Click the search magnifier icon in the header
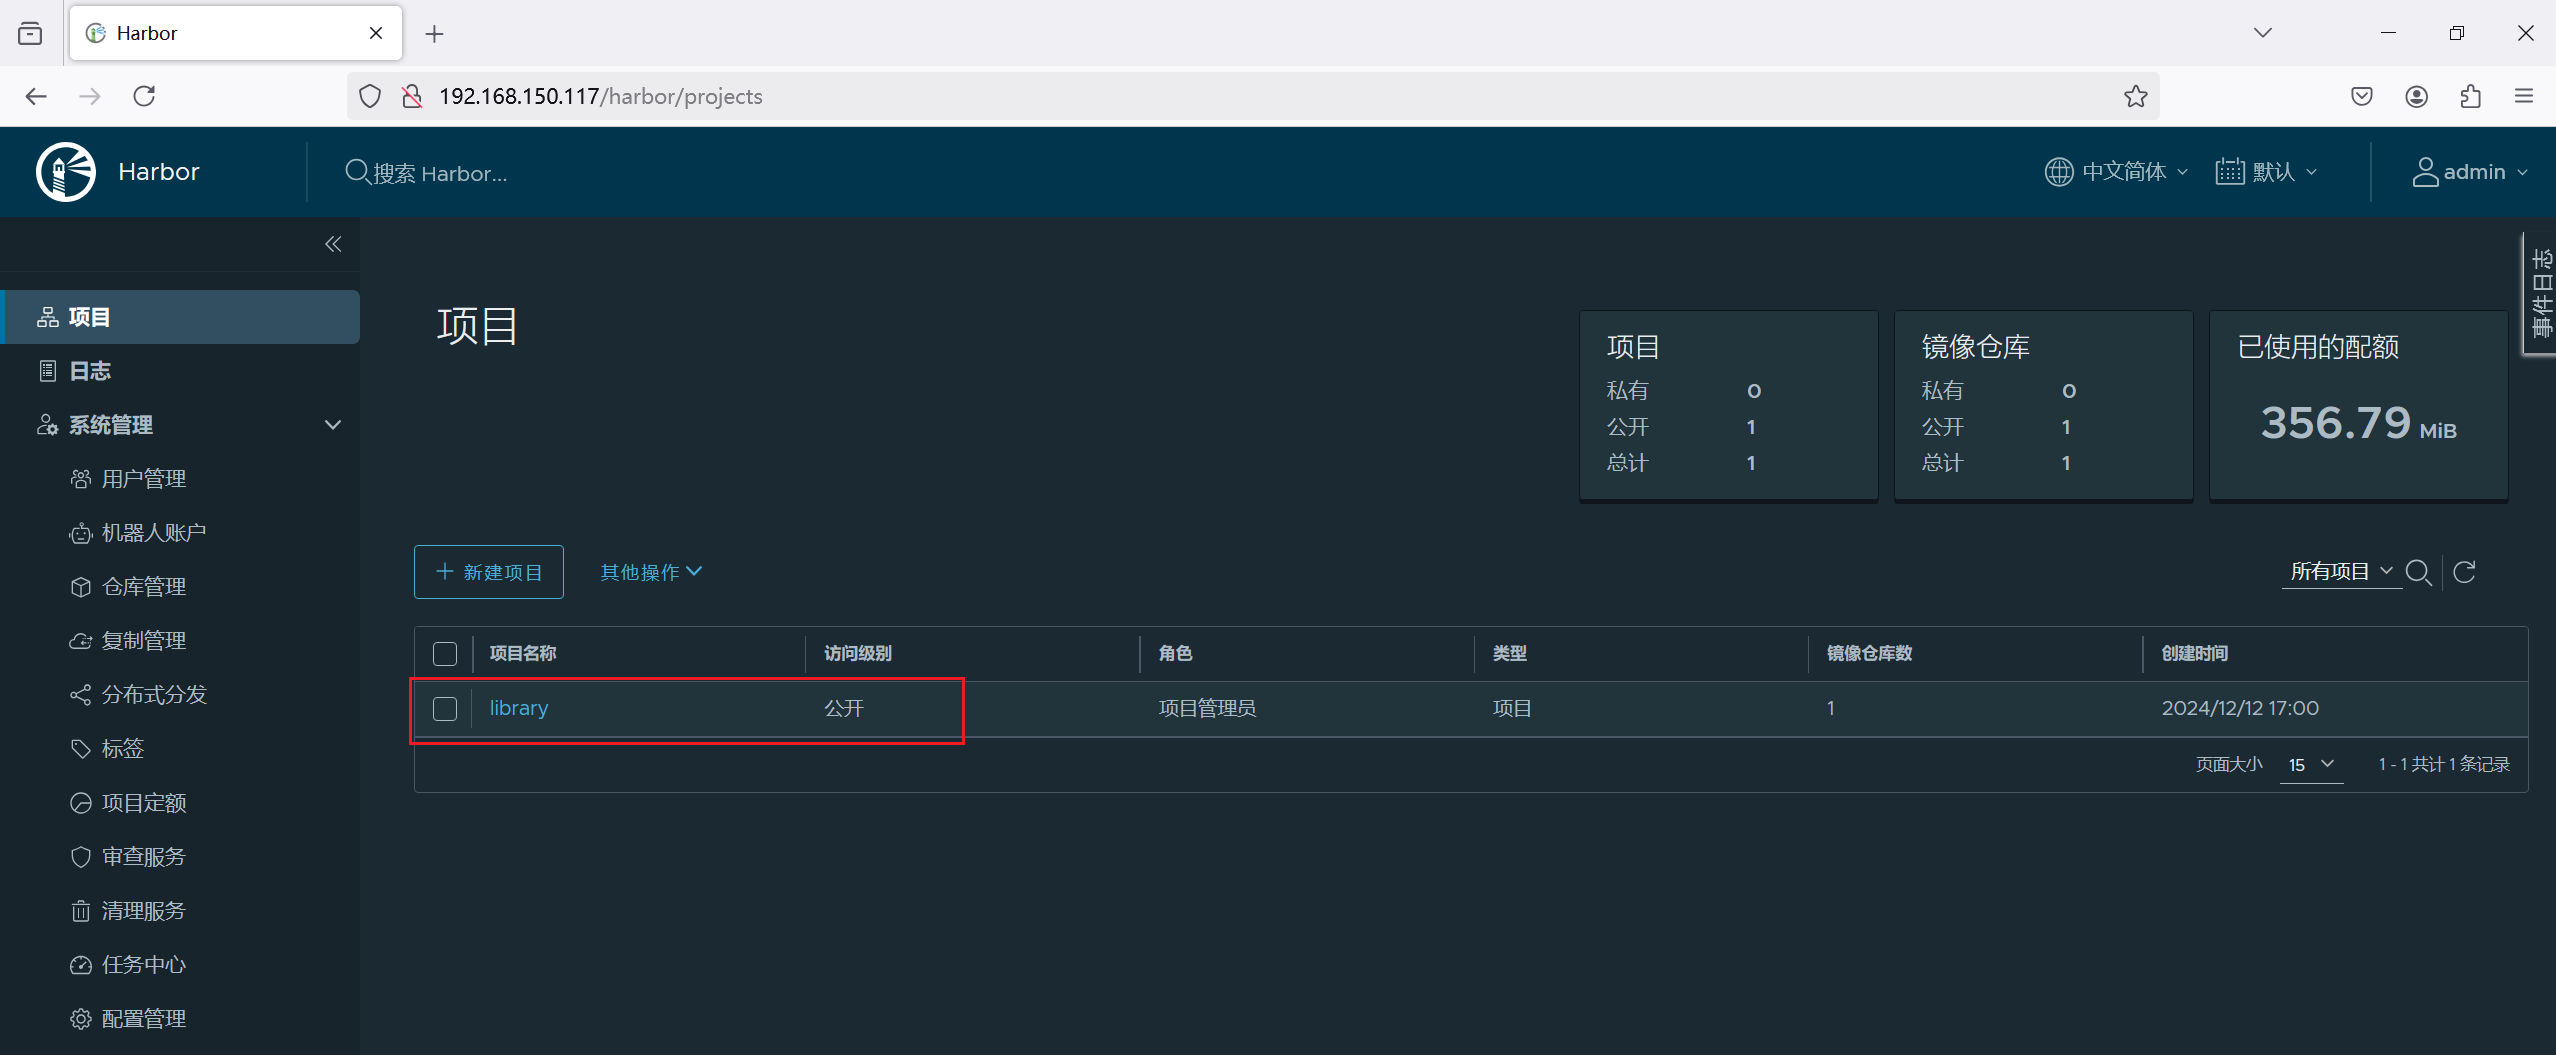The image size is (2556, 1055). point(357,172)
